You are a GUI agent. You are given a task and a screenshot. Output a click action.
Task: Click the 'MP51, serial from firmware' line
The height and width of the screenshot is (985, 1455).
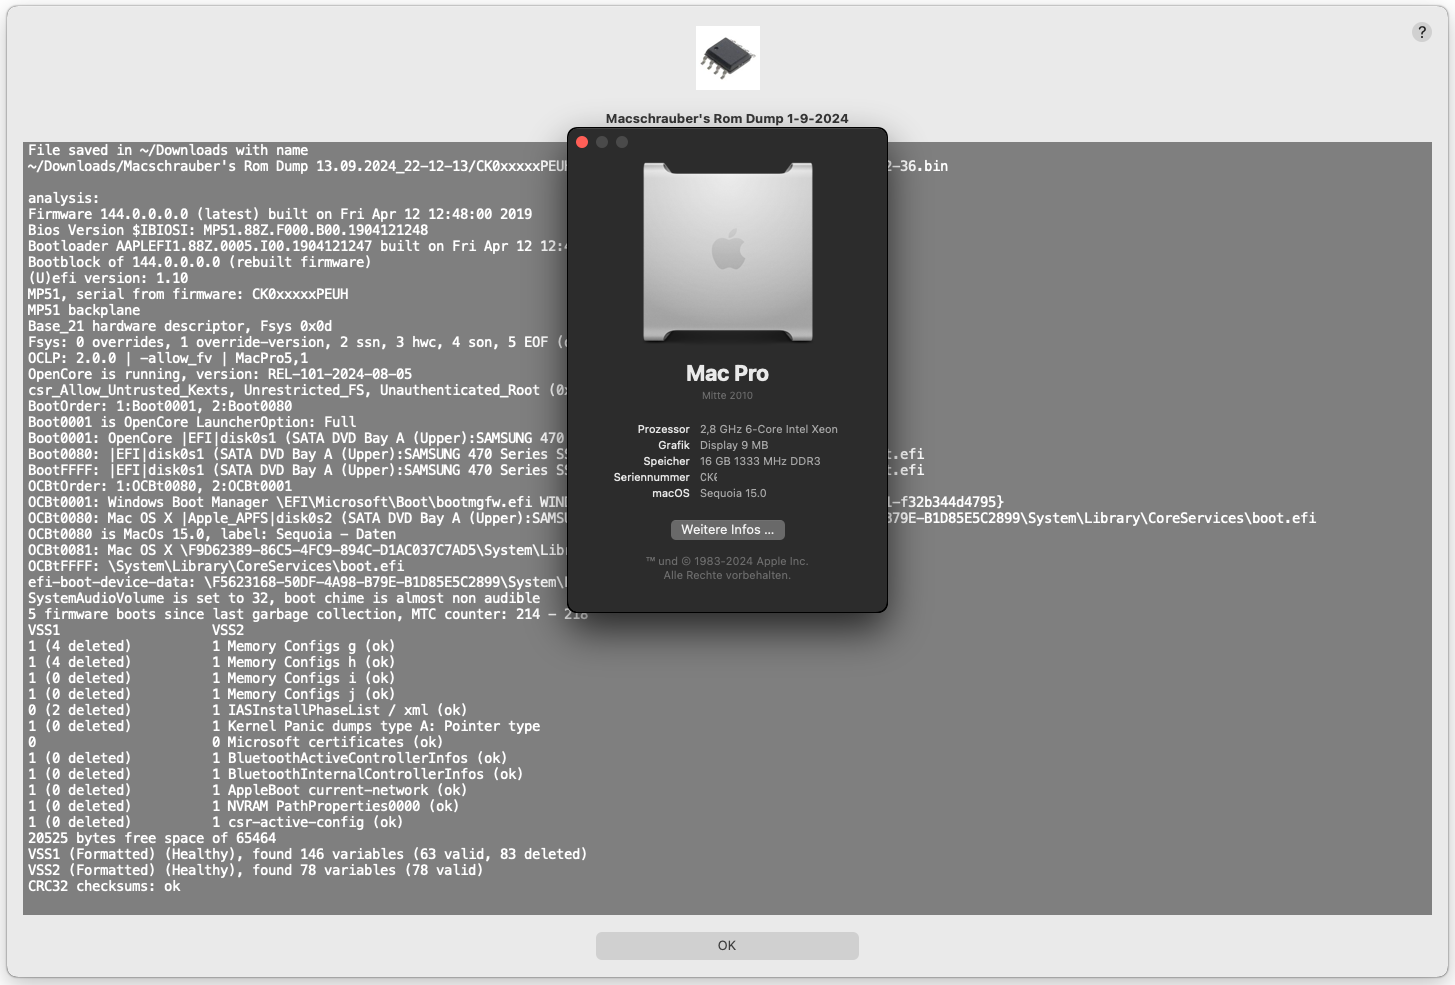188,294
